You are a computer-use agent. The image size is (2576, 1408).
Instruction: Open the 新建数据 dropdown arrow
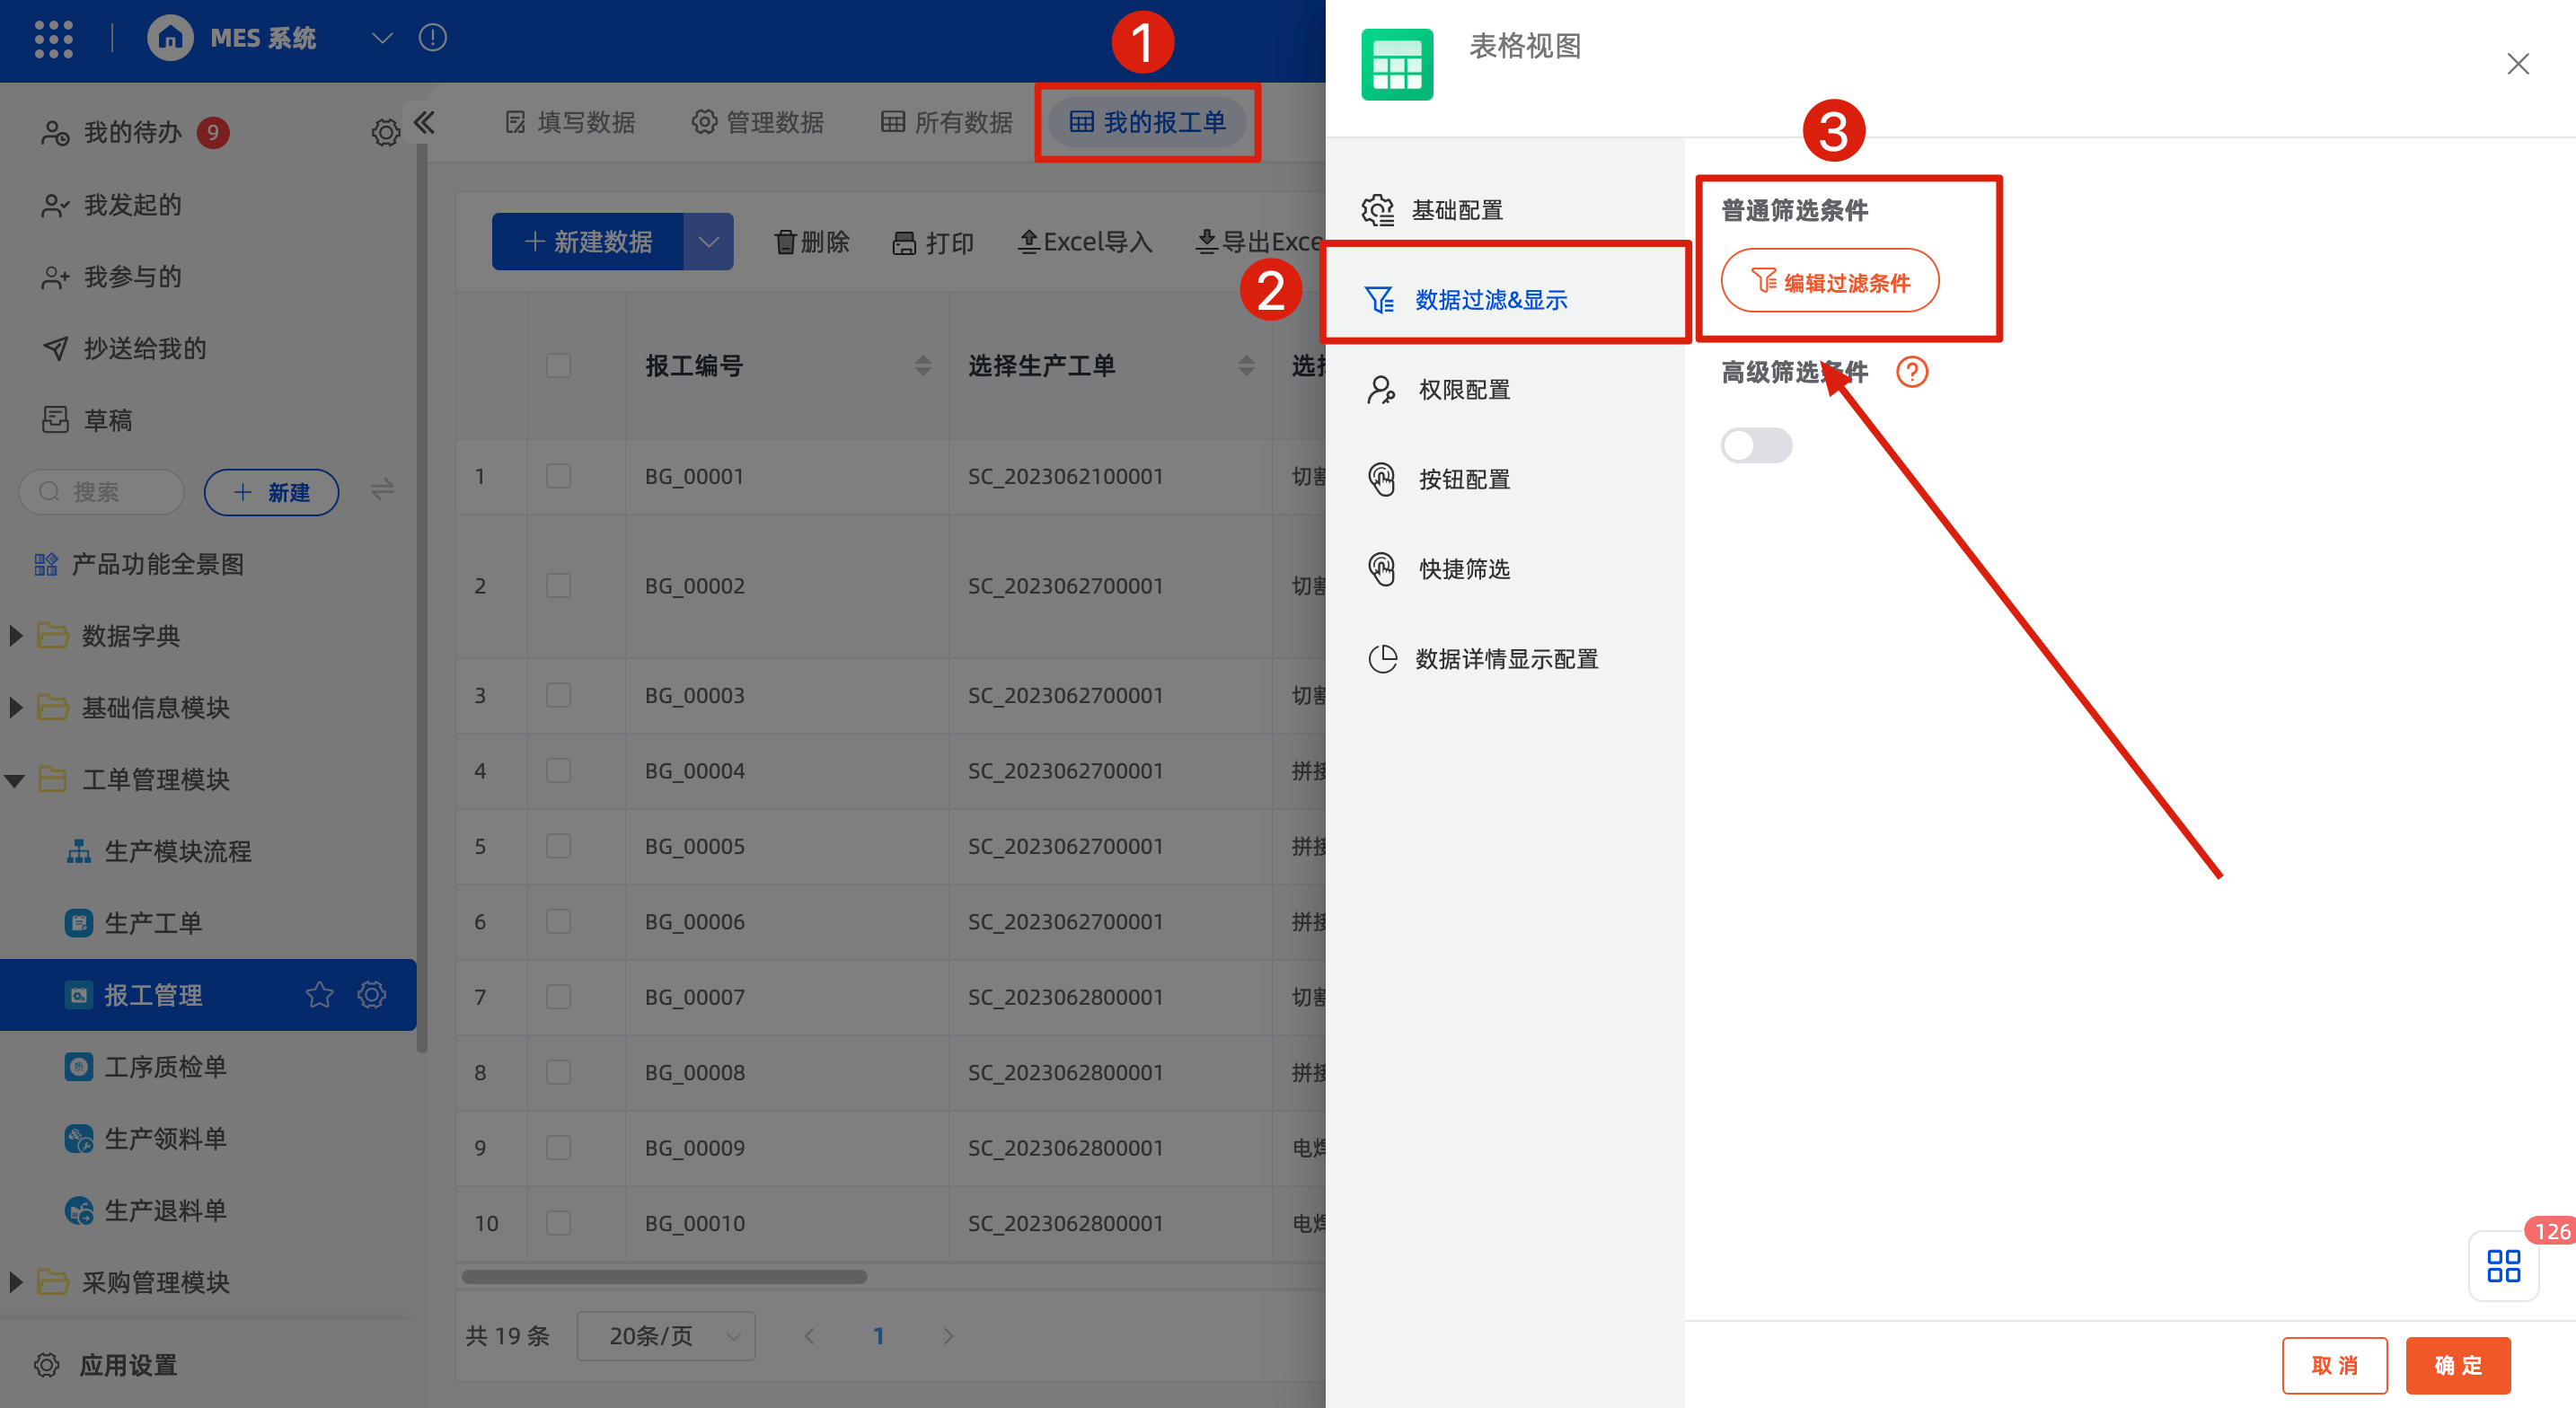tap(708, 242)
